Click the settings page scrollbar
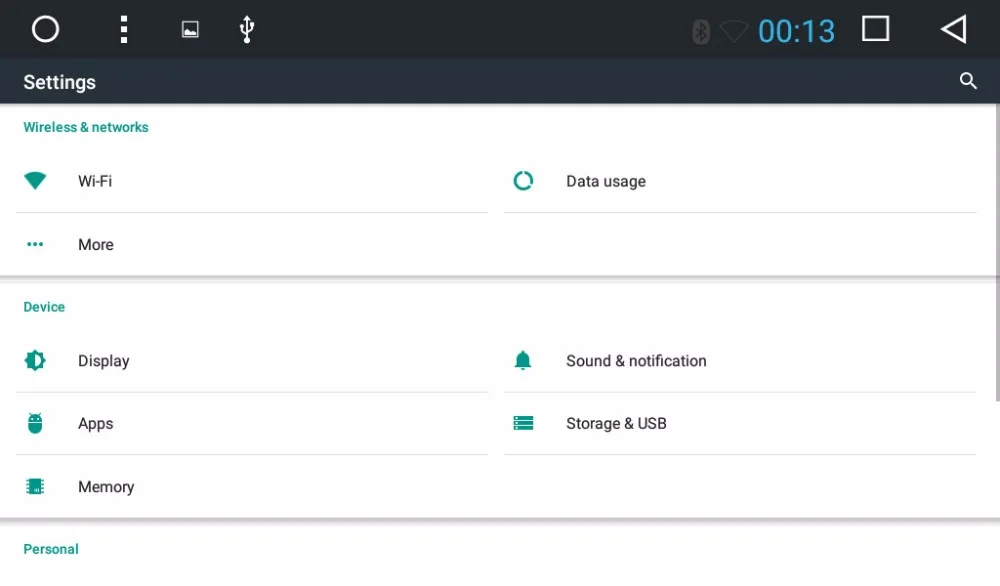 click(x=997, y=250)
